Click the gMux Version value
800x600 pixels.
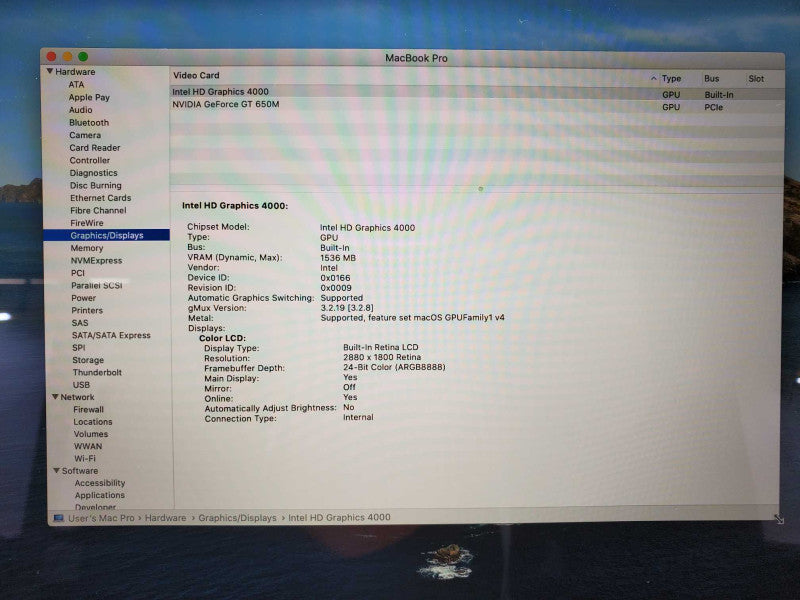347,308
